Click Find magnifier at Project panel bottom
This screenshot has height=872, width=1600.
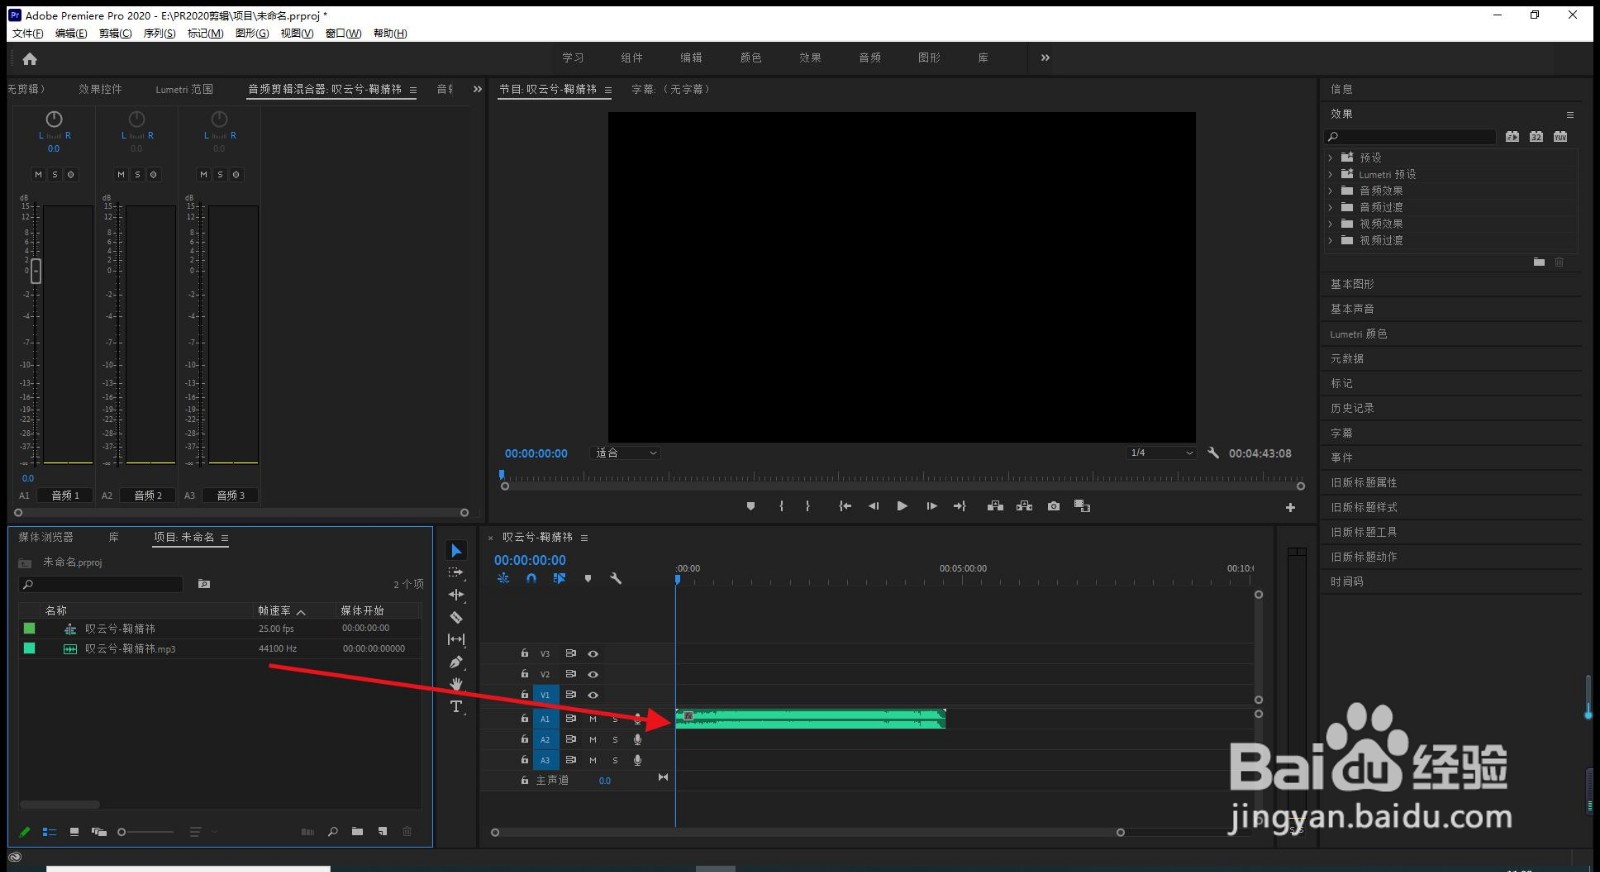(332, 831)
